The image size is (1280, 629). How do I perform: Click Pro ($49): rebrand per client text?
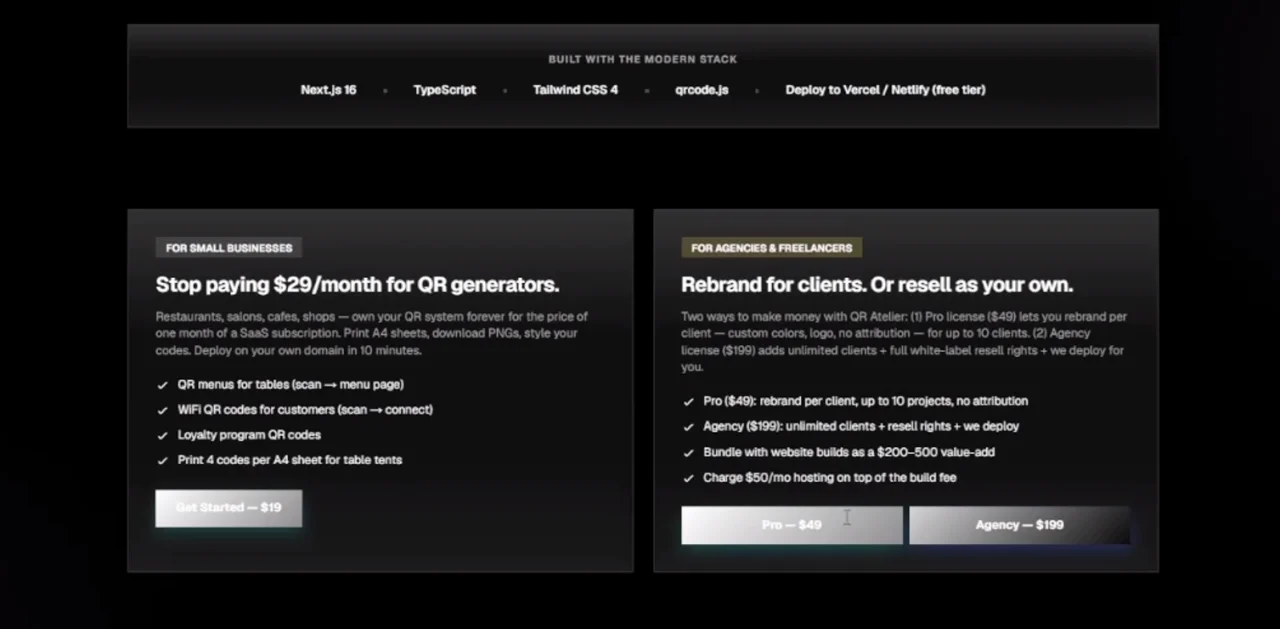(865, 401)
